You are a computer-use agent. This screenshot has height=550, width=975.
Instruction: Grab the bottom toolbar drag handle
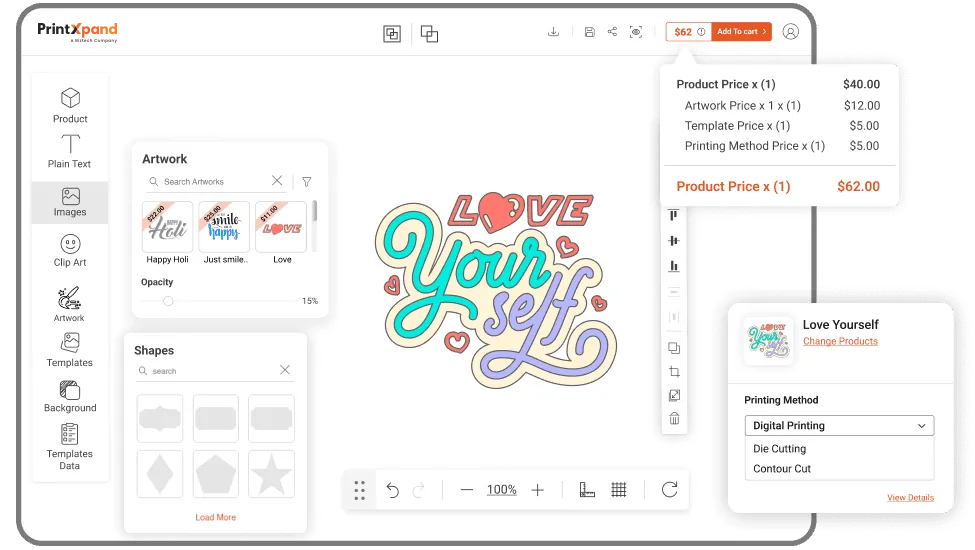pyautogui.click(x=359, y=490)
